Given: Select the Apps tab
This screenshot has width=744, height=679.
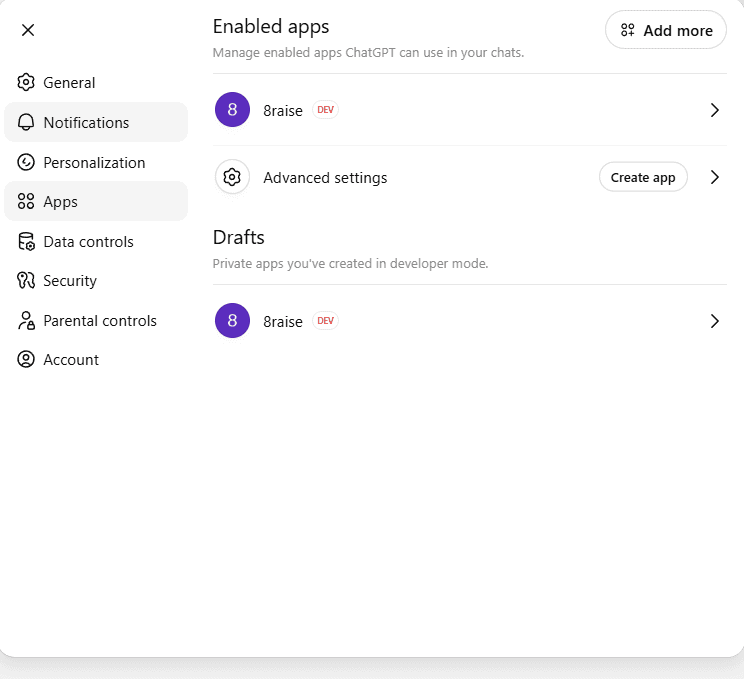Looking at the screenshot, I should point(96,201).
